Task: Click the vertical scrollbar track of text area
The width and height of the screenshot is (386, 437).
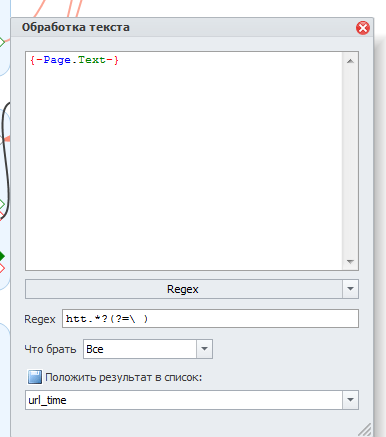Action: tap(350, 161)
